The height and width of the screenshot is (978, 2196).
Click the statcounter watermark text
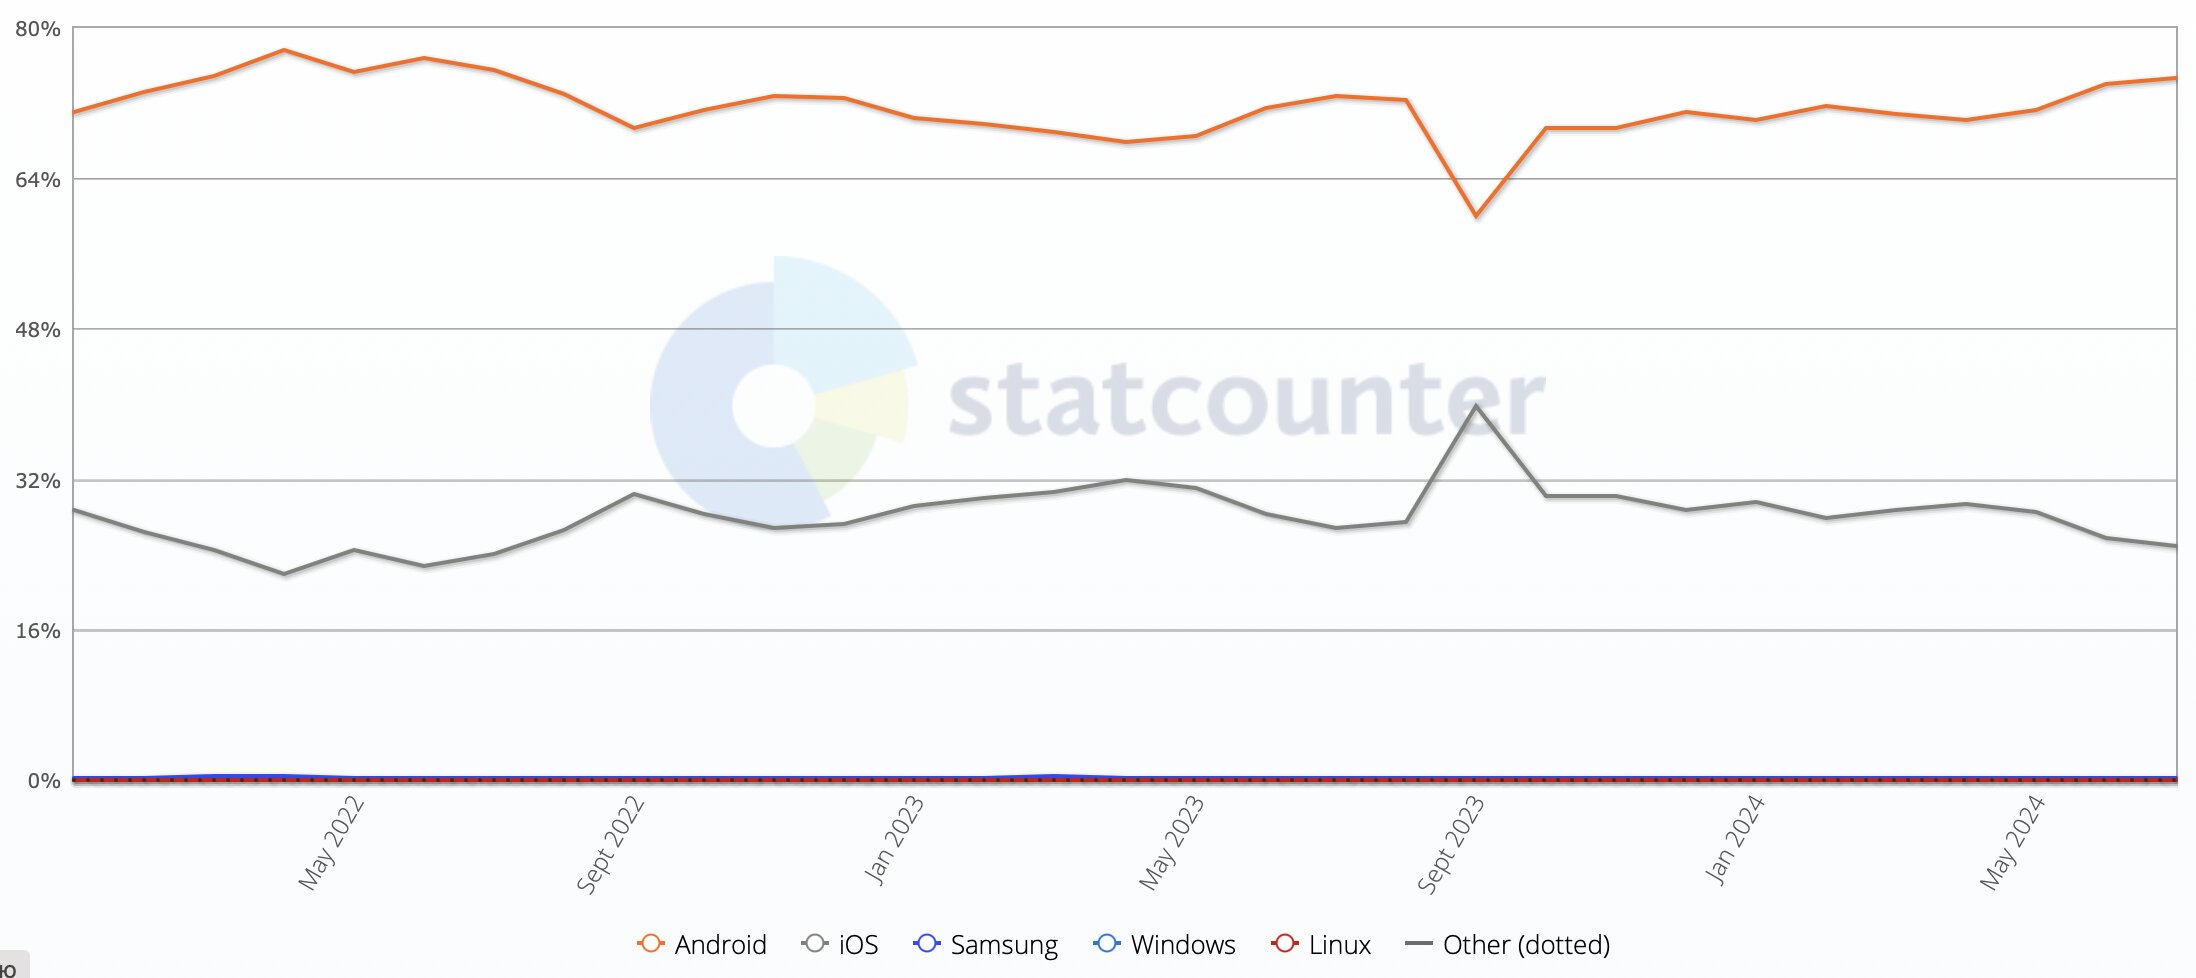[1246, 398]
